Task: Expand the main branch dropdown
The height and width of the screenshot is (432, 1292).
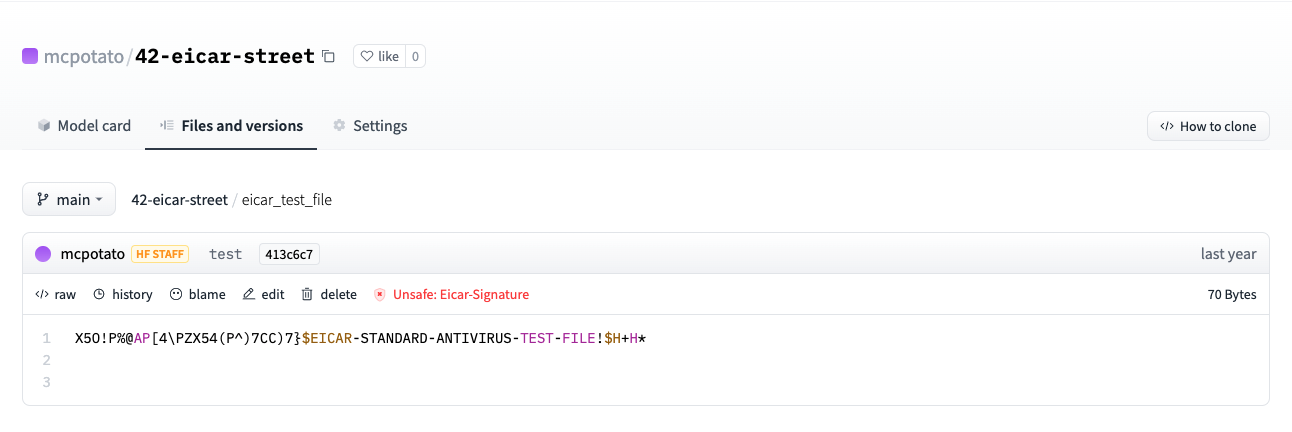Action: coord(69,199)
